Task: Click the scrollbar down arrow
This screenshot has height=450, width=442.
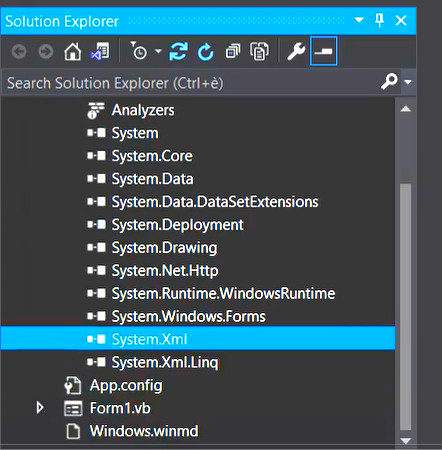Action: point(405,441)
